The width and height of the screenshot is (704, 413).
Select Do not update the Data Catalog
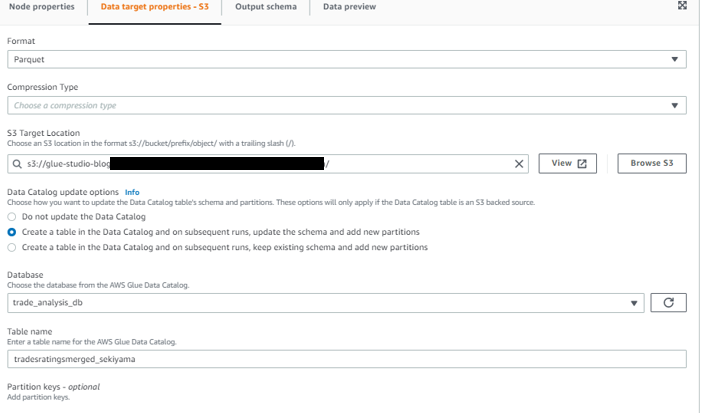12,217
